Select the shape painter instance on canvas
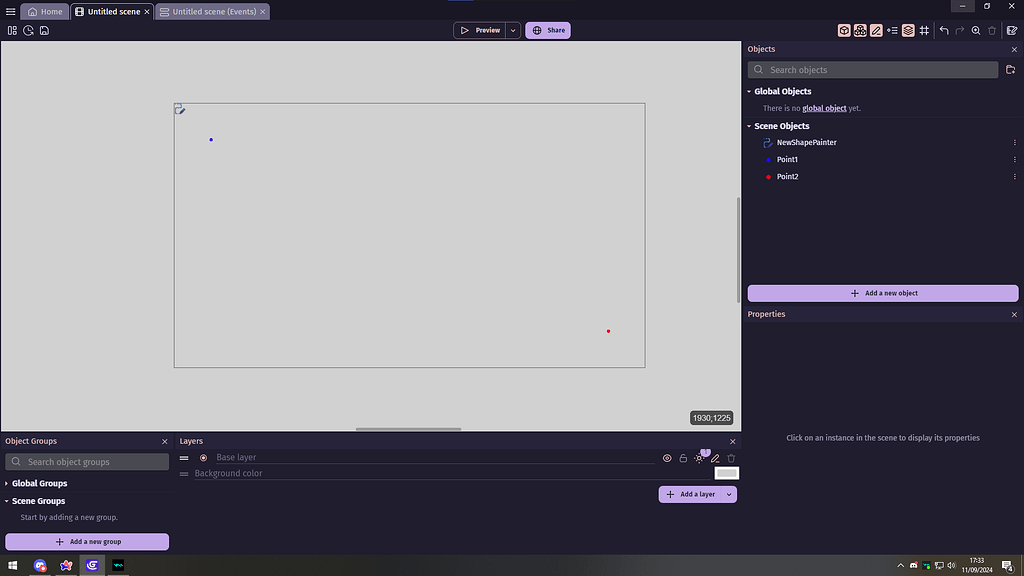This screenshot has width=1024, height=576. 180,109
